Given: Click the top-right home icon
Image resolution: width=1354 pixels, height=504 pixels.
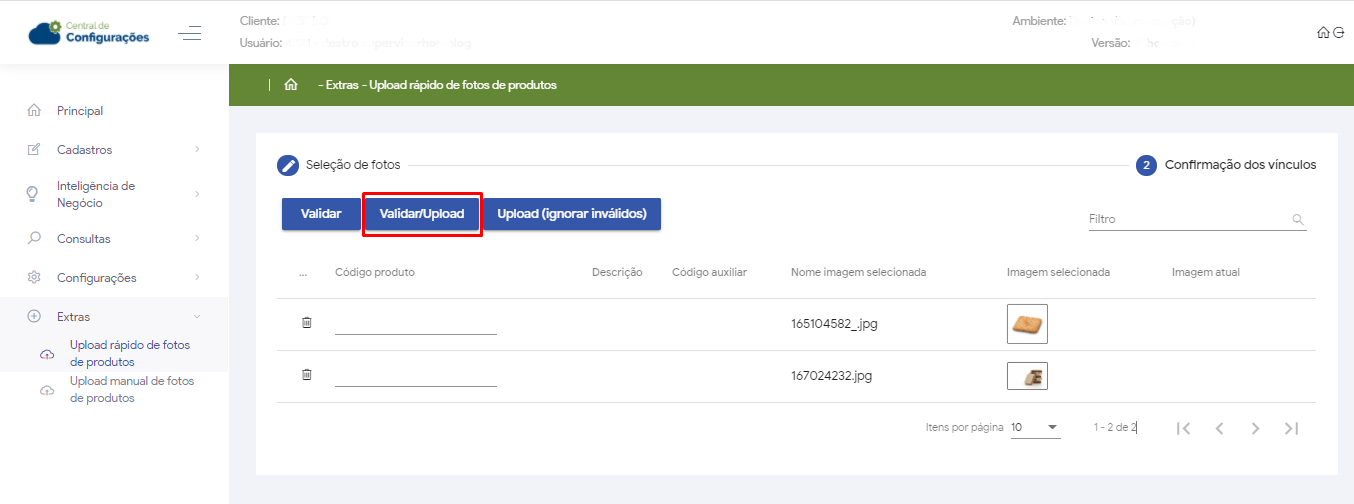Looking at the screenshot, I should click(x=1323, y=33).
